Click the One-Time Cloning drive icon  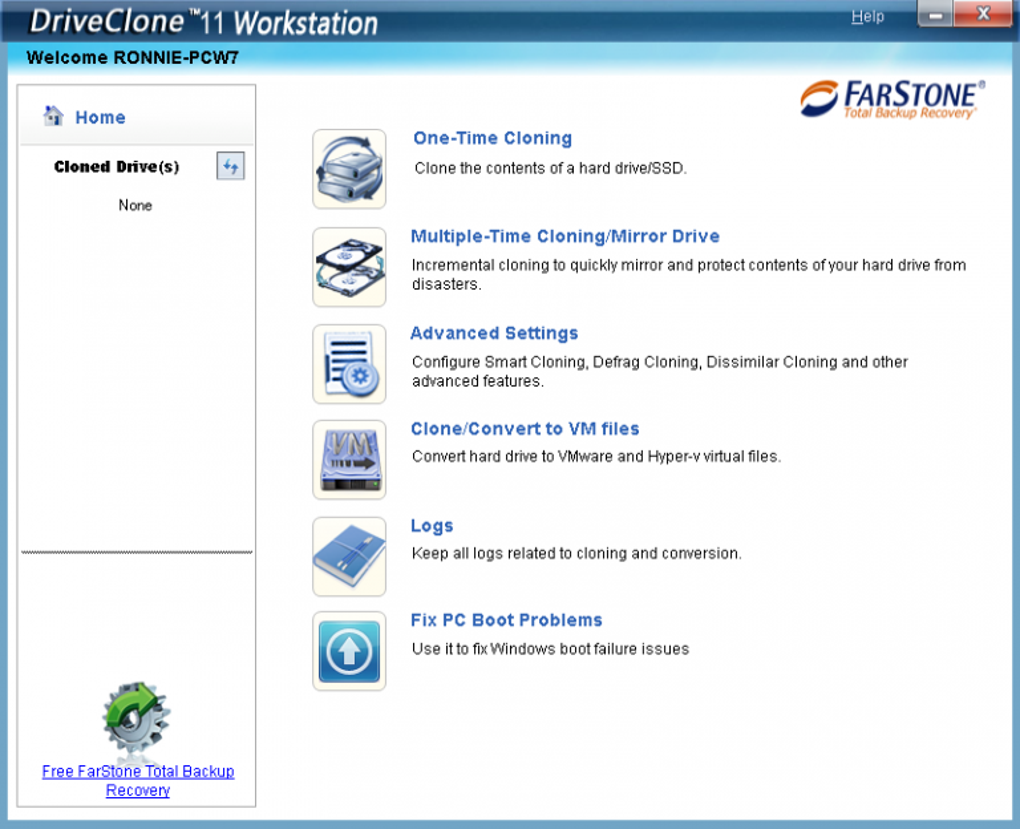coord(349,169)
